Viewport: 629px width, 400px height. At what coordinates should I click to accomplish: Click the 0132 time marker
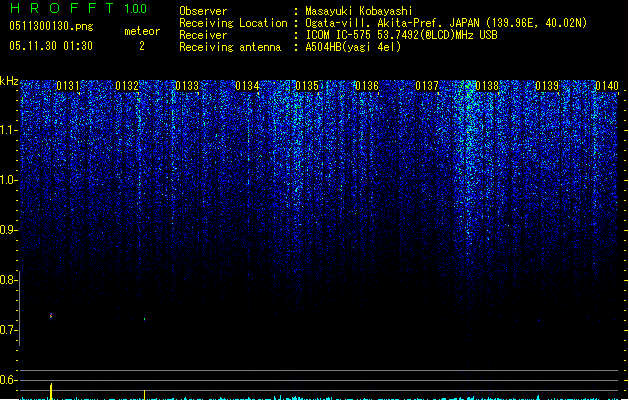127,86
